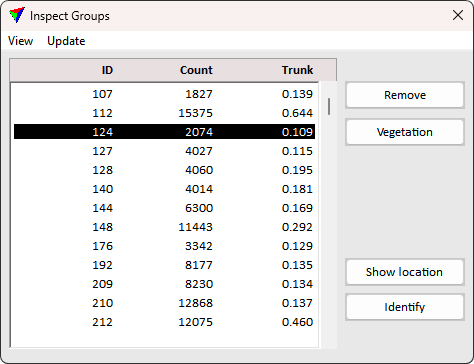Click the trunk value 0.139
The height and width of the screenshot is (364, 474).
pos(297,94)
